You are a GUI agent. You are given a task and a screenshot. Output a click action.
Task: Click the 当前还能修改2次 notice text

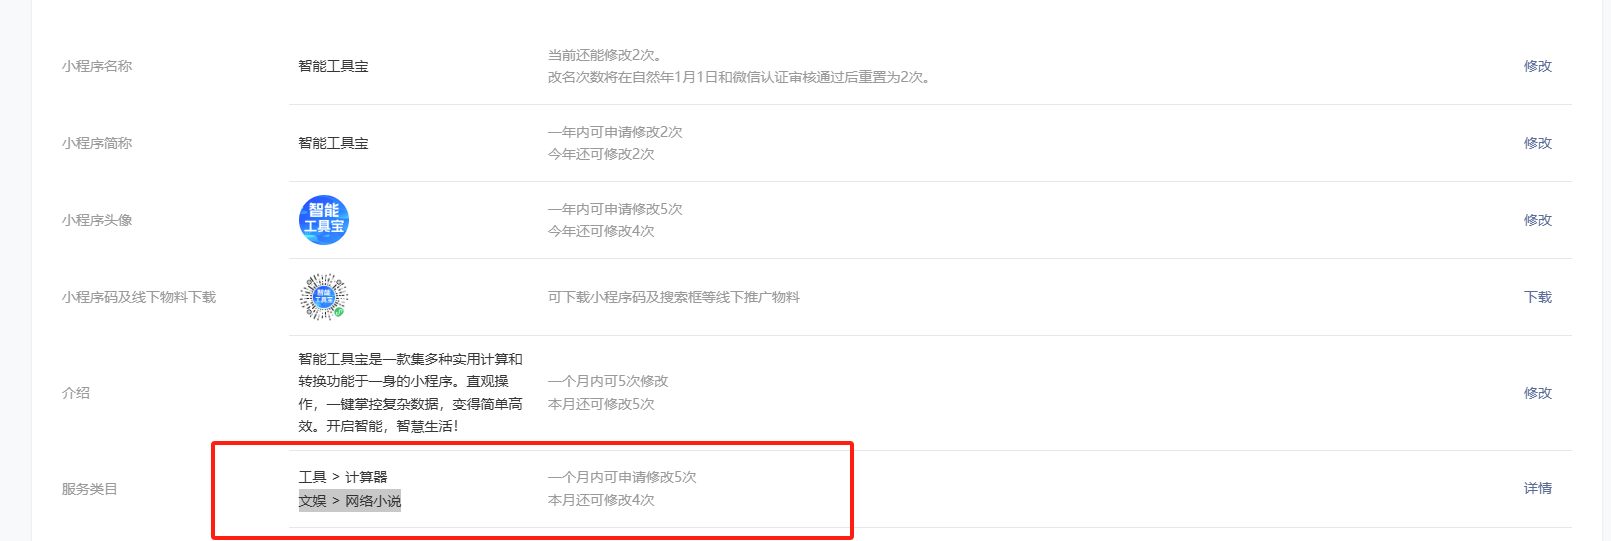point(605,55)
